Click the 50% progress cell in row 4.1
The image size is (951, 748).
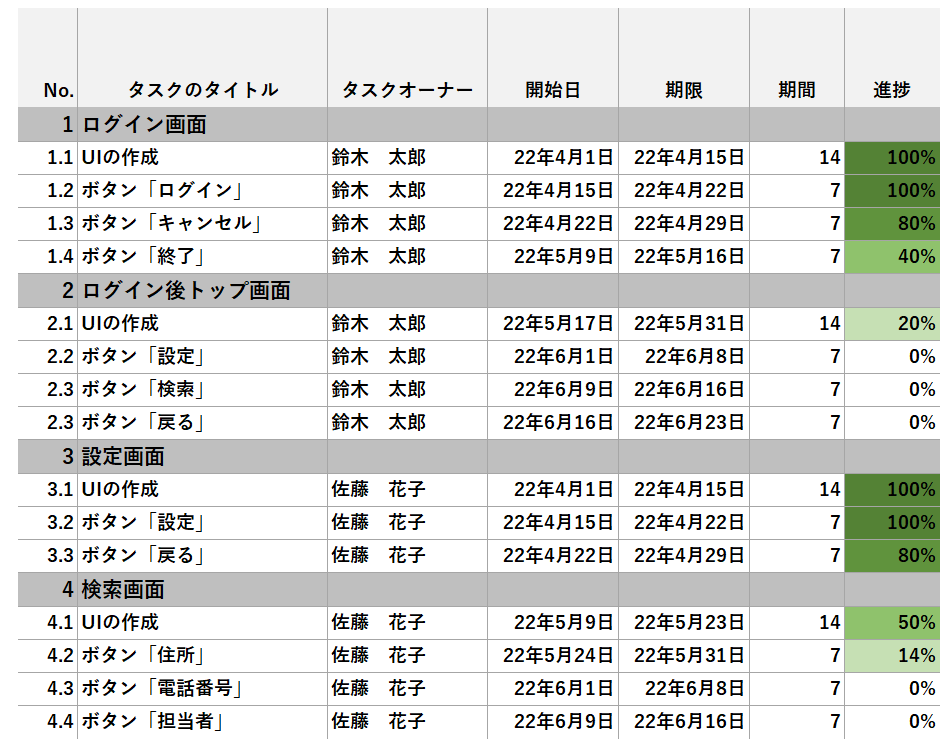click(x=891, y=622)
